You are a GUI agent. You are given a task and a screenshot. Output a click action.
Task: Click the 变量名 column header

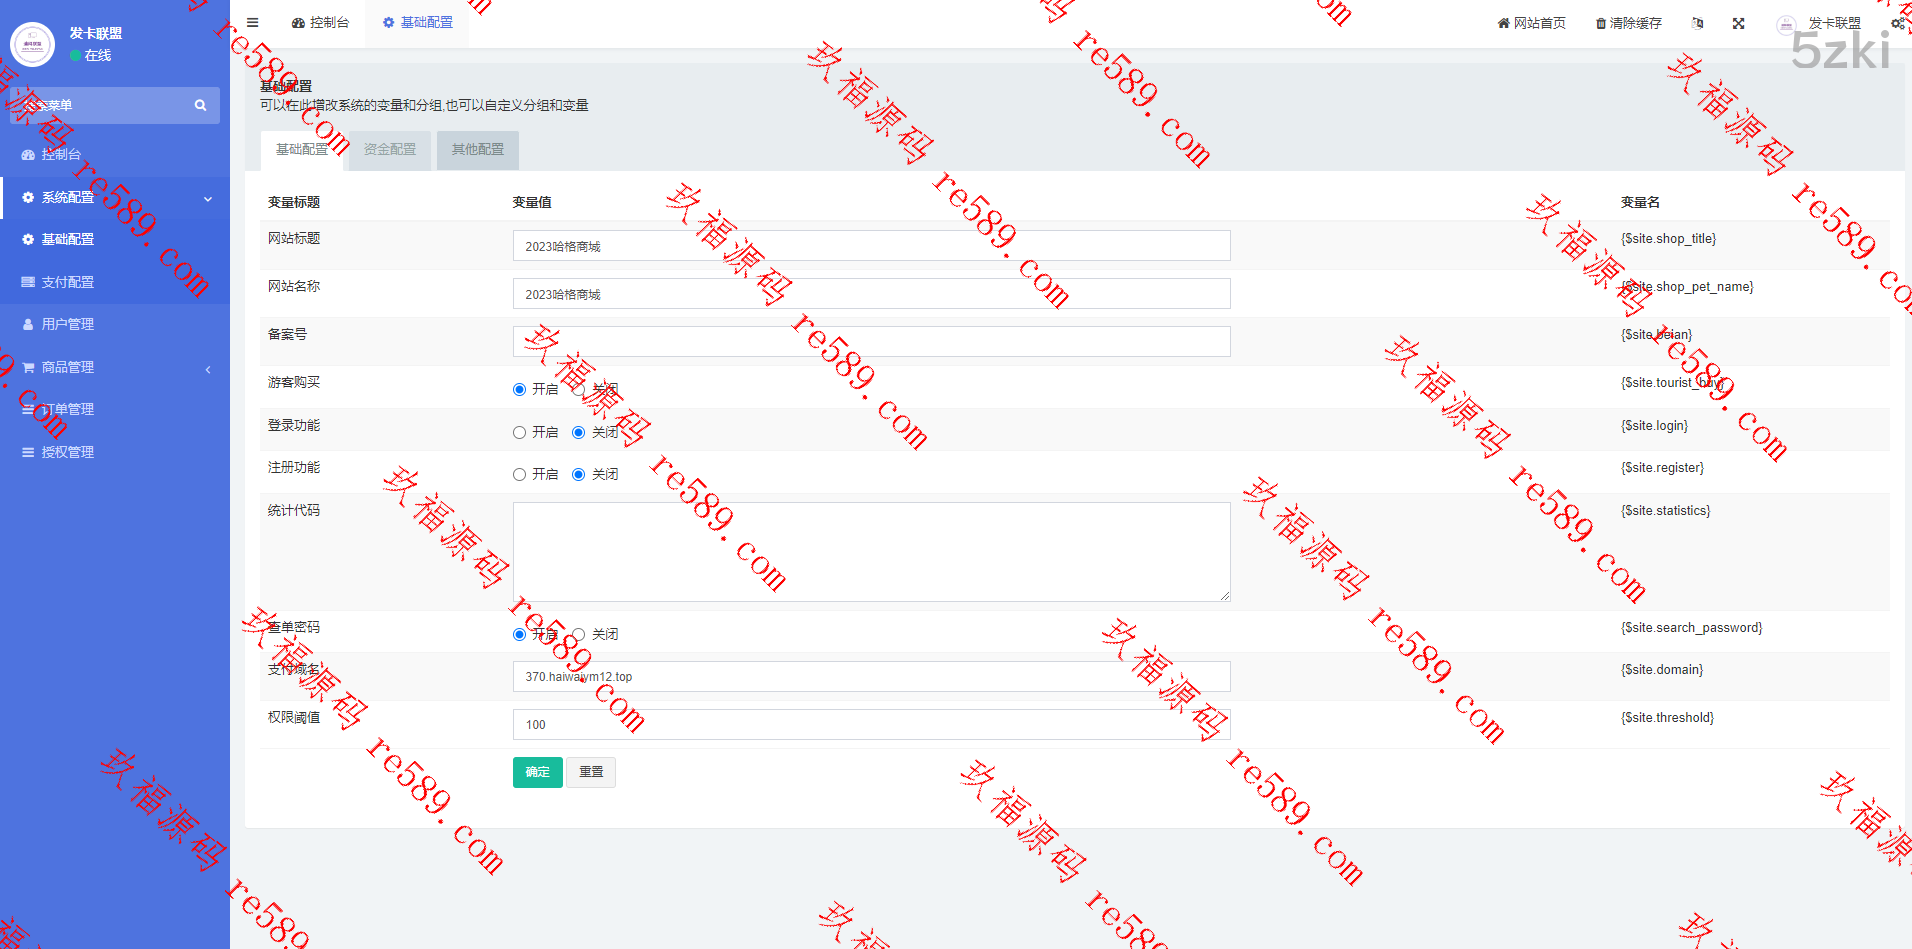point(1640,202)
